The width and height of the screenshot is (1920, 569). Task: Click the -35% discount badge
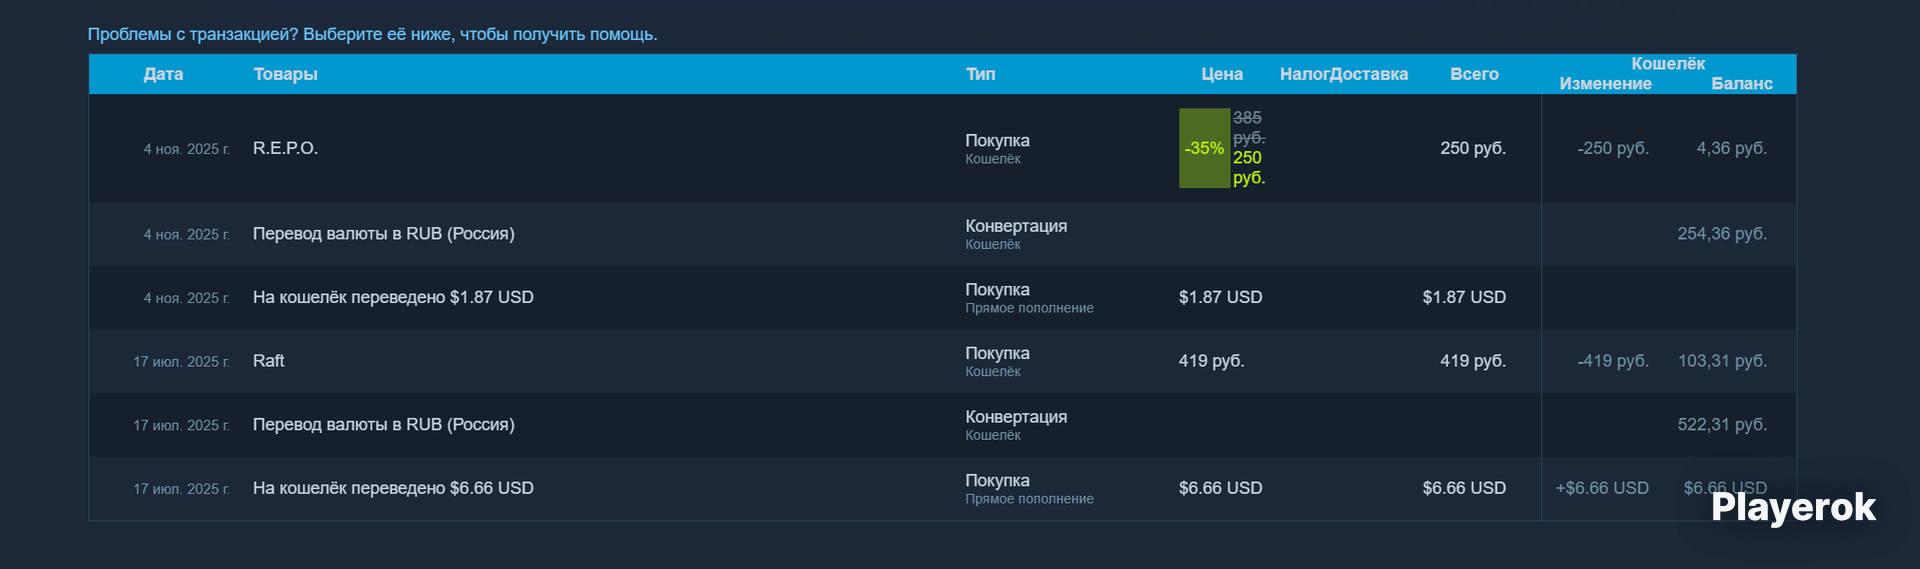point(1204,148)
